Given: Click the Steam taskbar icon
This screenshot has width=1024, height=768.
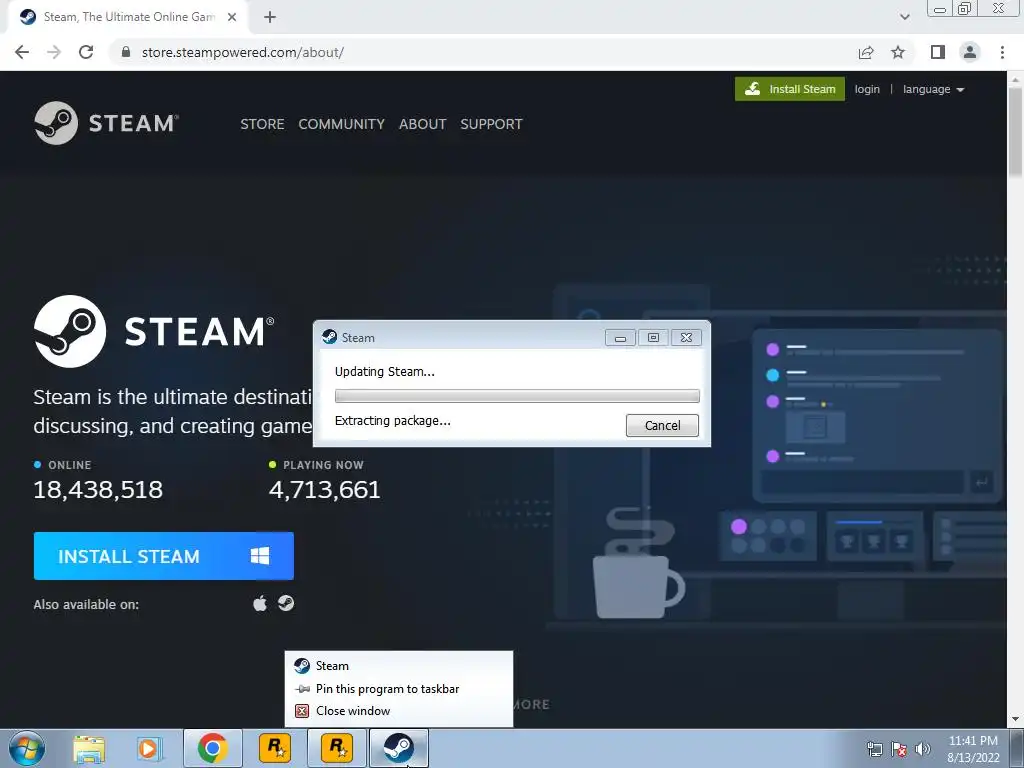Looking at the screenshot, I should (399, 748).
